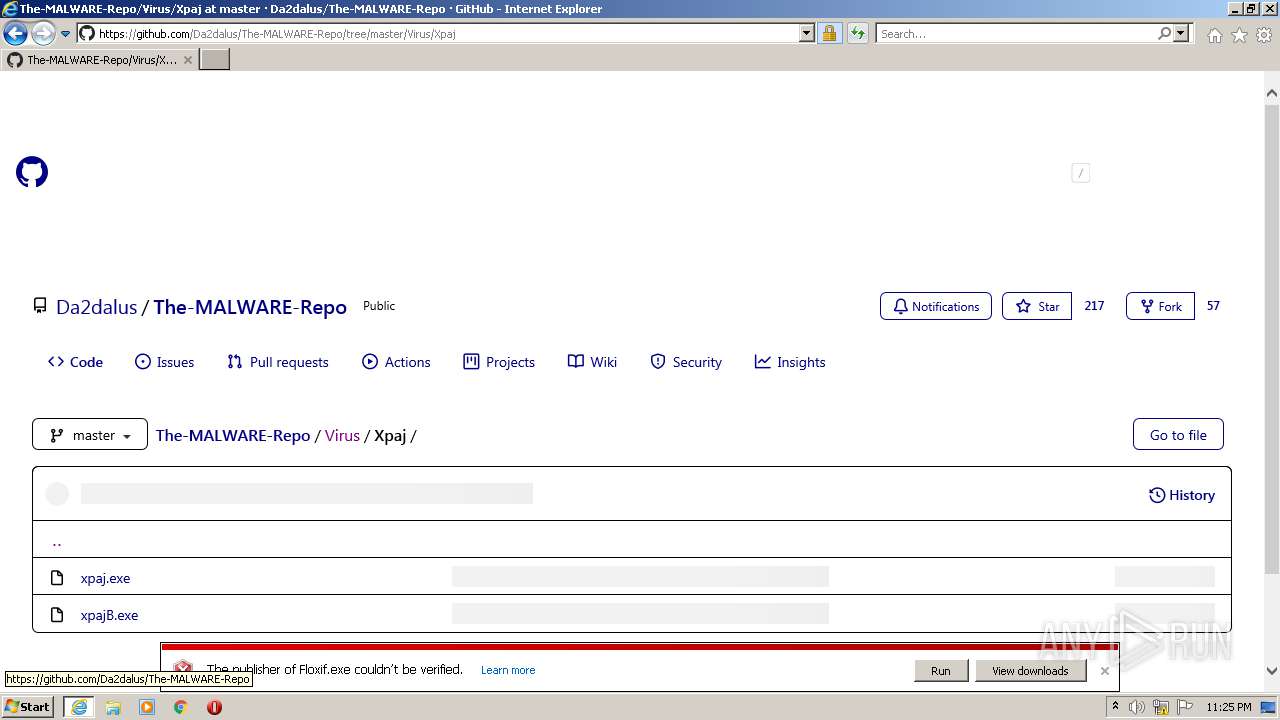Star the repository
This screenshot has height=720, width=1280.
coord(1037,306)
